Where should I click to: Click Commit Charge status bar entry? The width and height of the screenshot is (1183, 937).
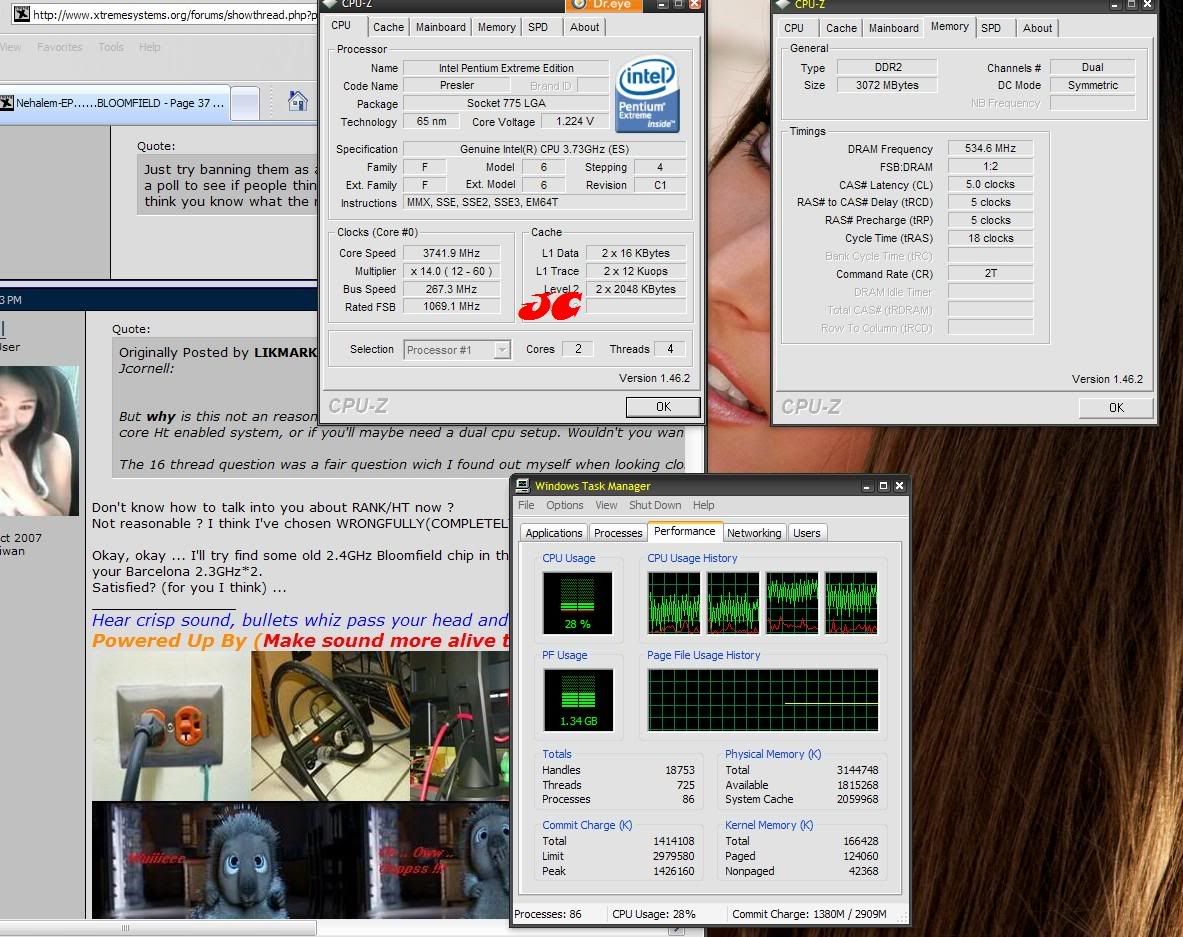click(x=809, y=914)
